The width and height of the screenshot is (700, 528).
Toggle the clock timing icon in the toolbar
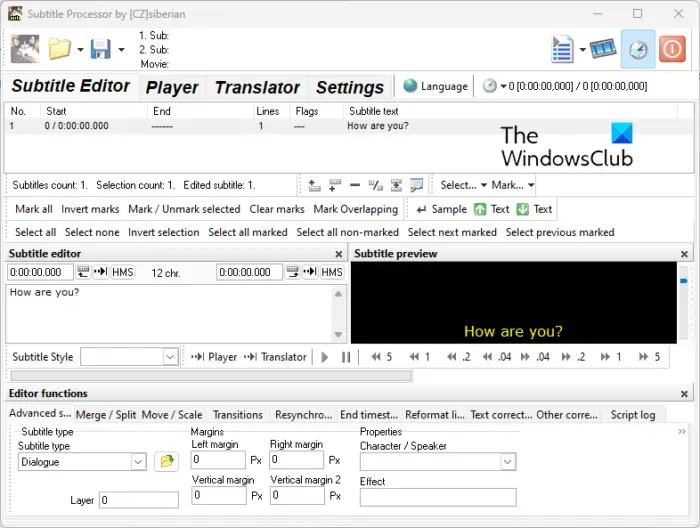(638, 49)
